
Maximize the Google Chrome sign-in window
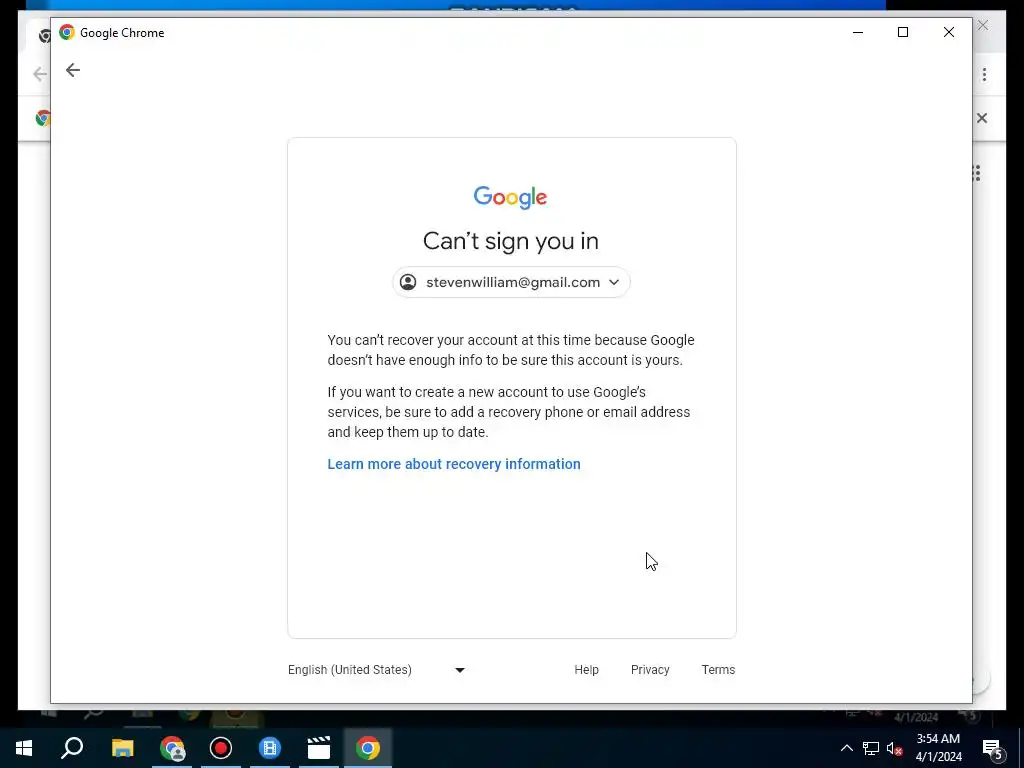903,32
